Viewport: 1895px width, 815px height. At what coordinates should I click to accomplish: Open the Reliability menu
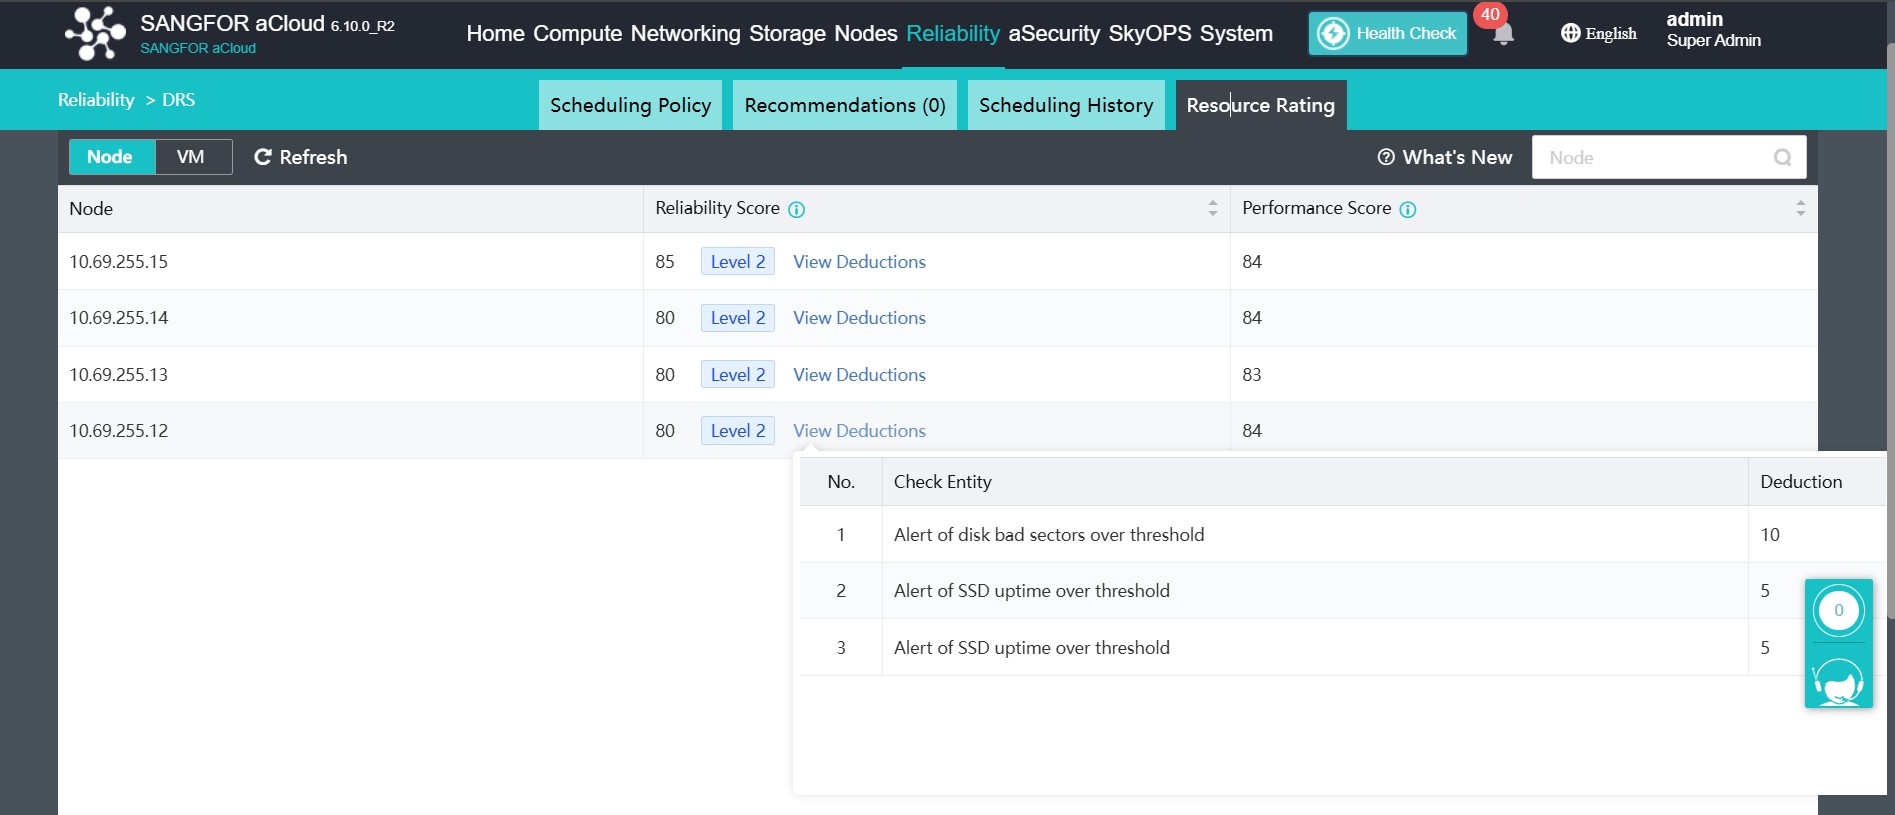[x=953, y=33]
